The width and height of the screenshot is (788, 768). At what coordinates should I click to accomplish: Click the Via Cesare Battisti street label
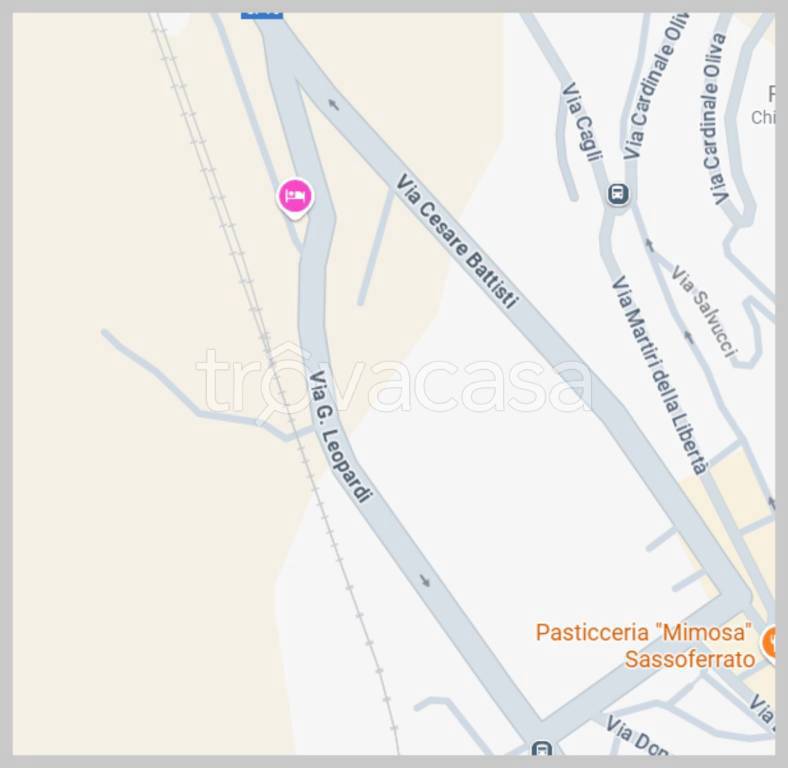tap(456, 241)
